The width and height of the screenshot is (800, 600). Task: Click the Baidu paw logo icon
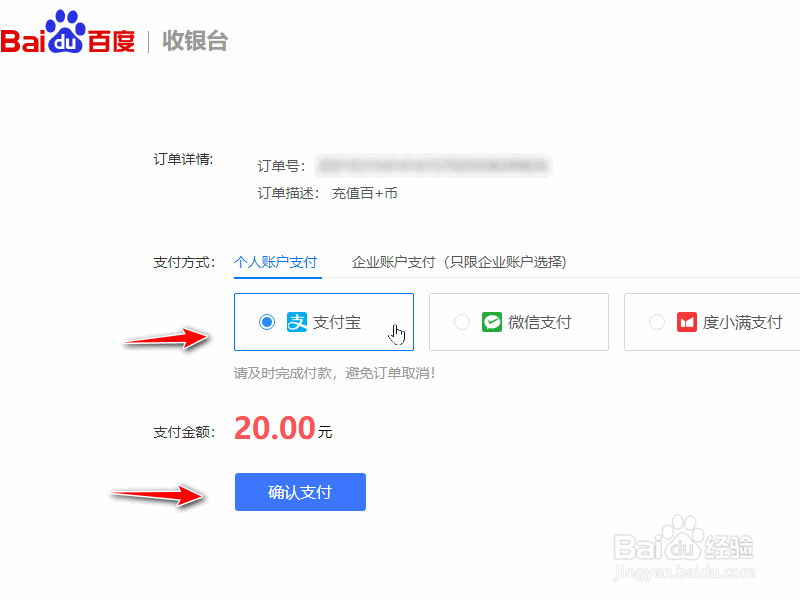[65, 31]
